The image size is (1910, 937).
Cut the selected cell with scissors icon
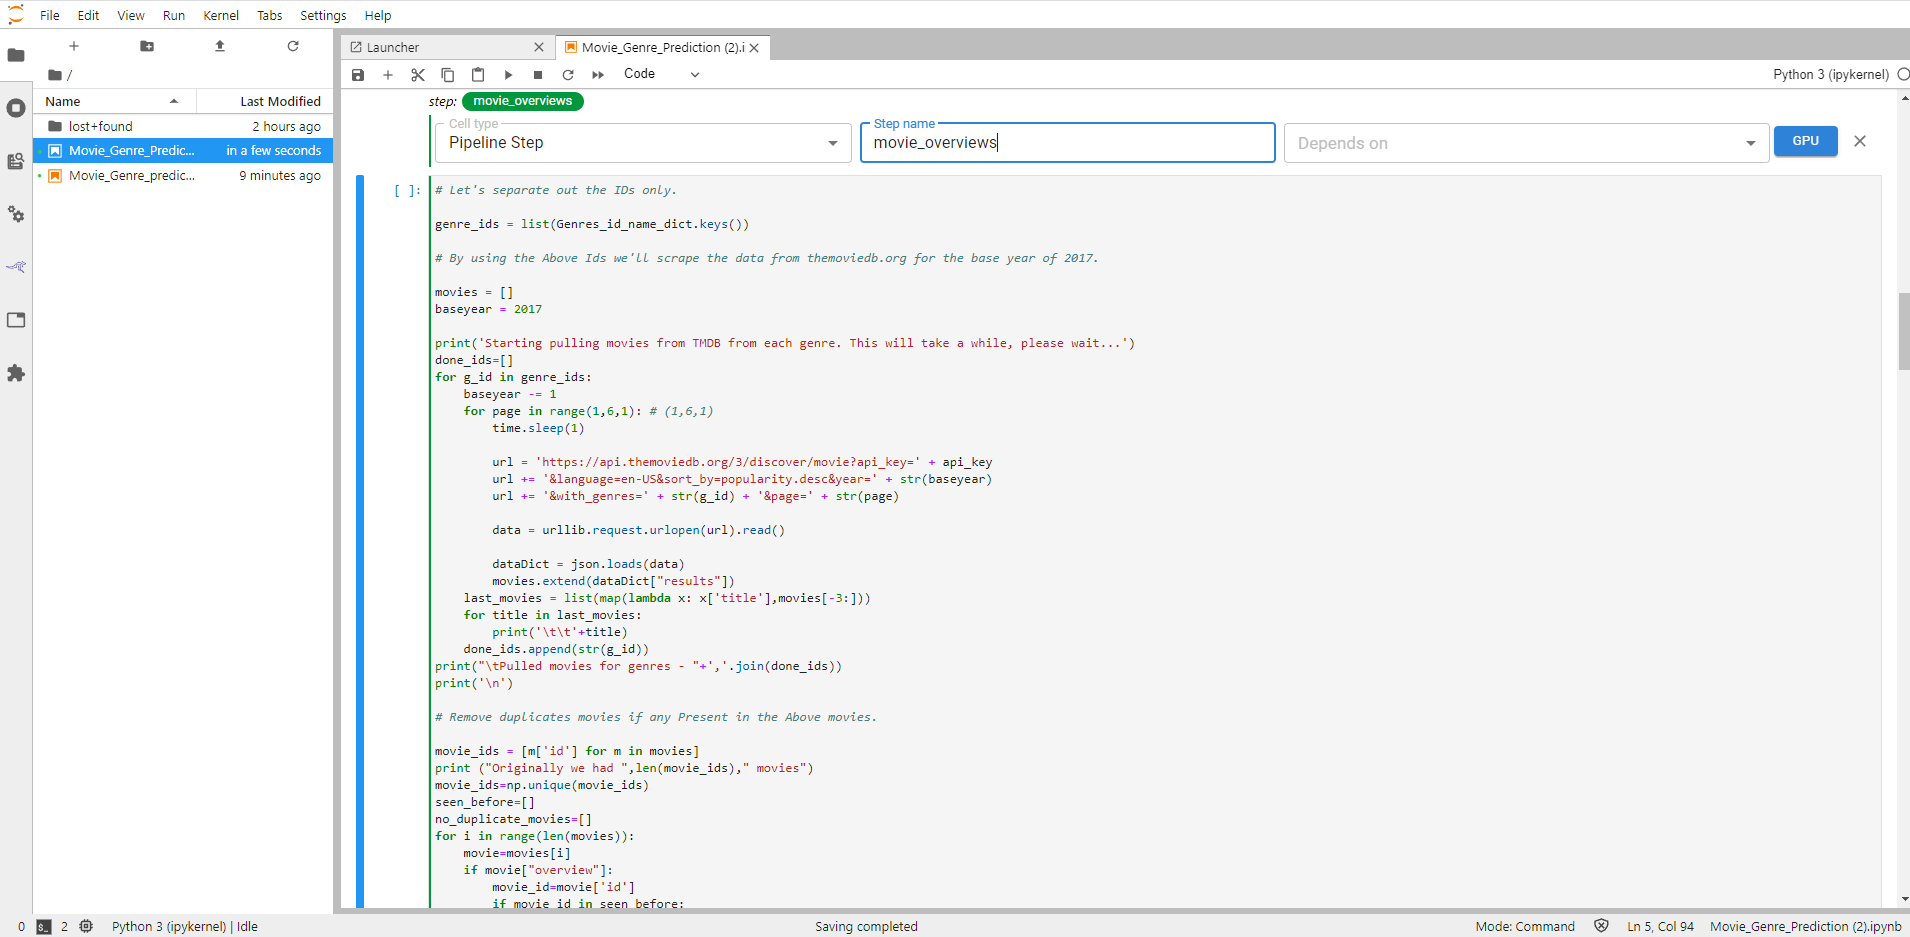pos(418,75)
